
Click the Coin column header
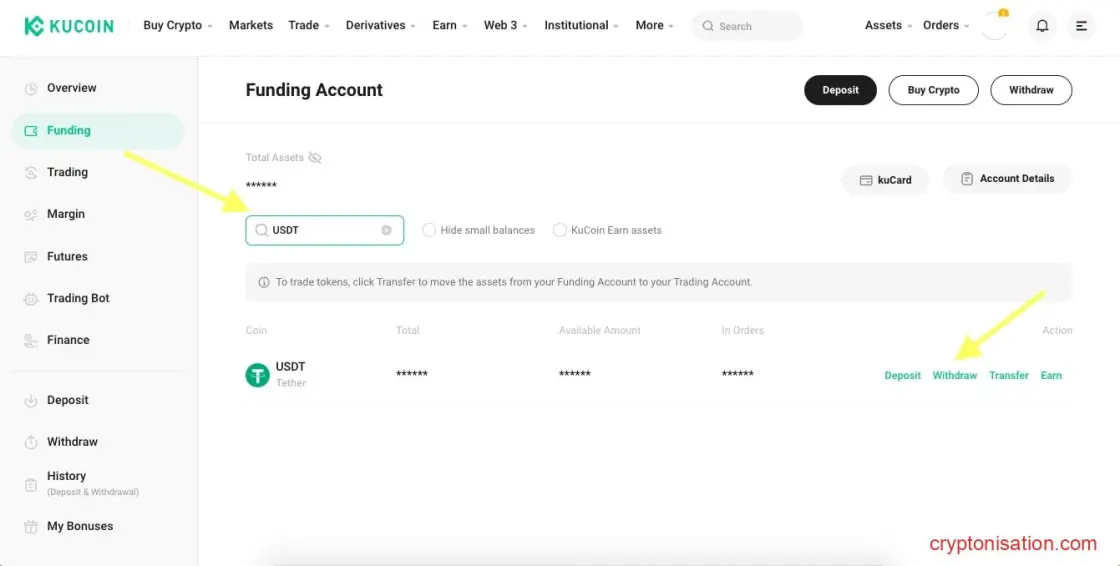click(x=256, y=330)
